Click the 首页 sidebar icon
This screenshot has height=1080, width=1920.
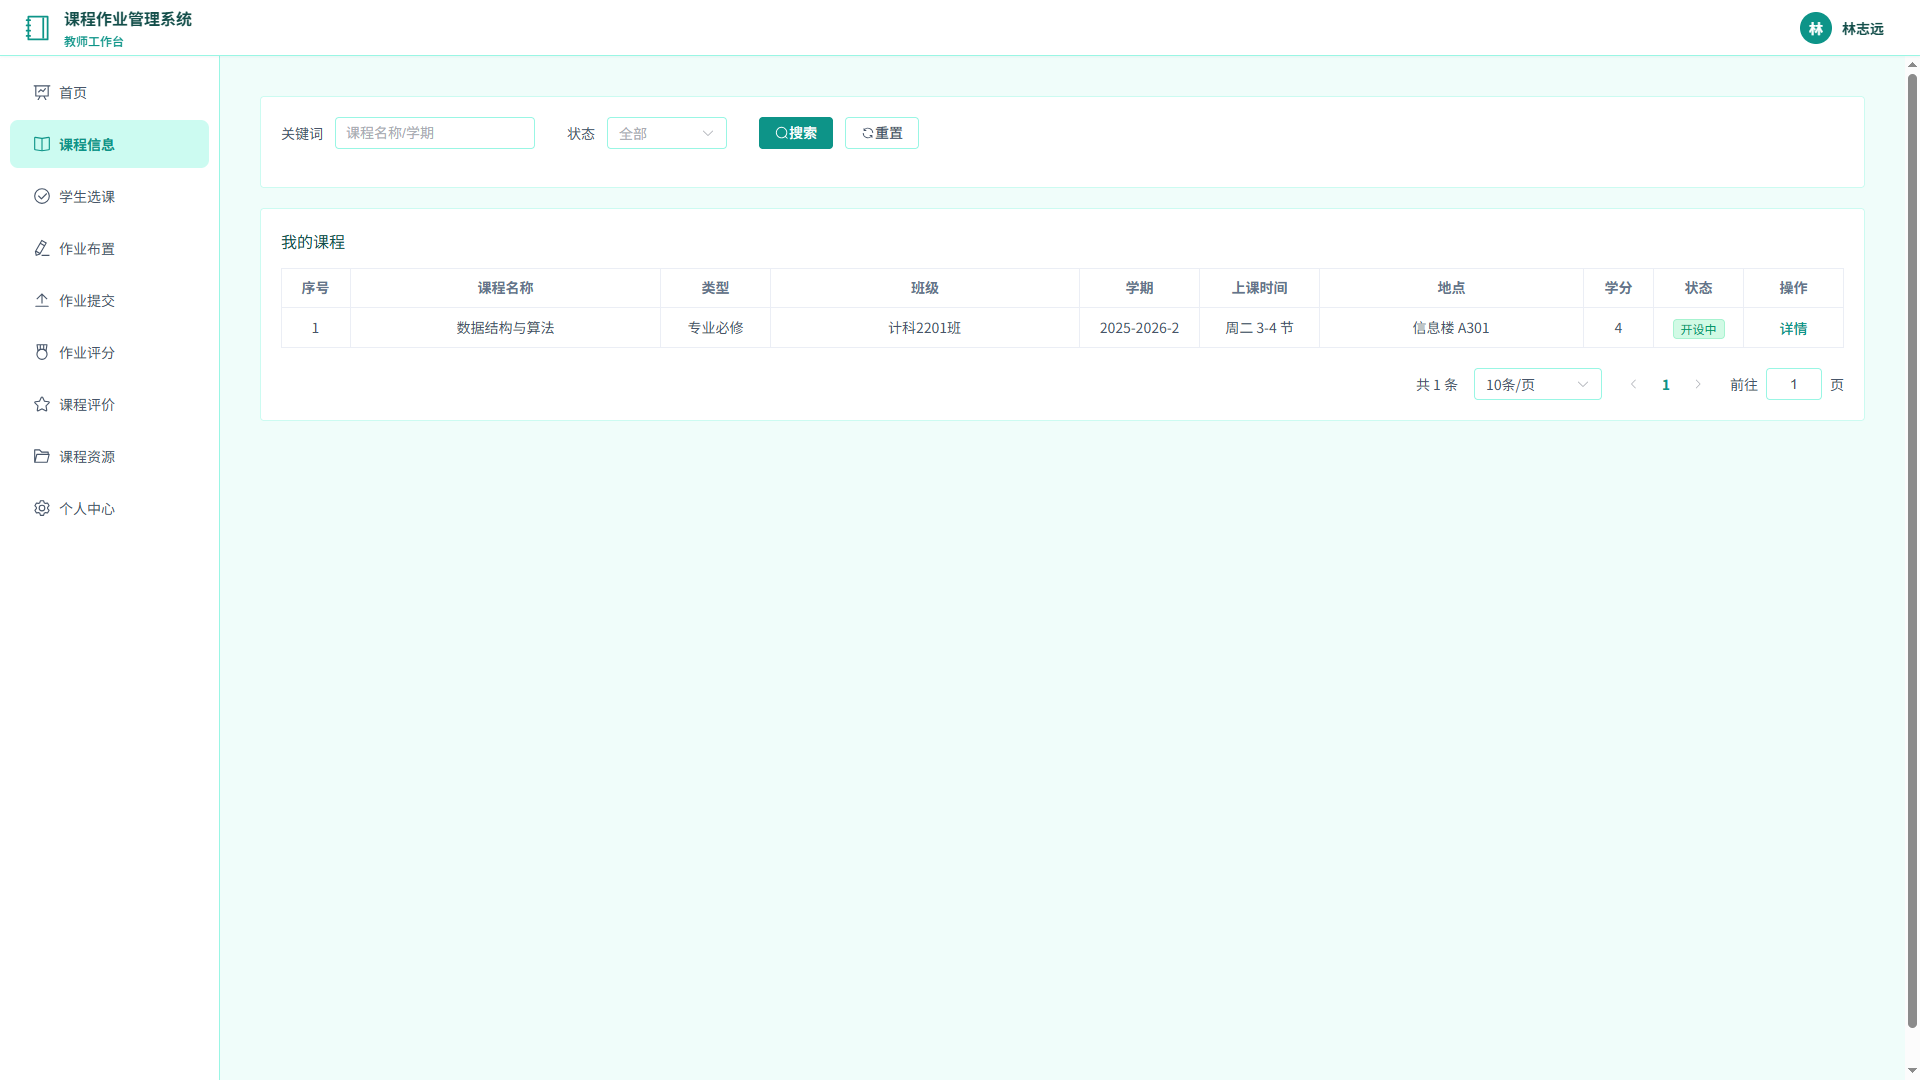(42, 92)
